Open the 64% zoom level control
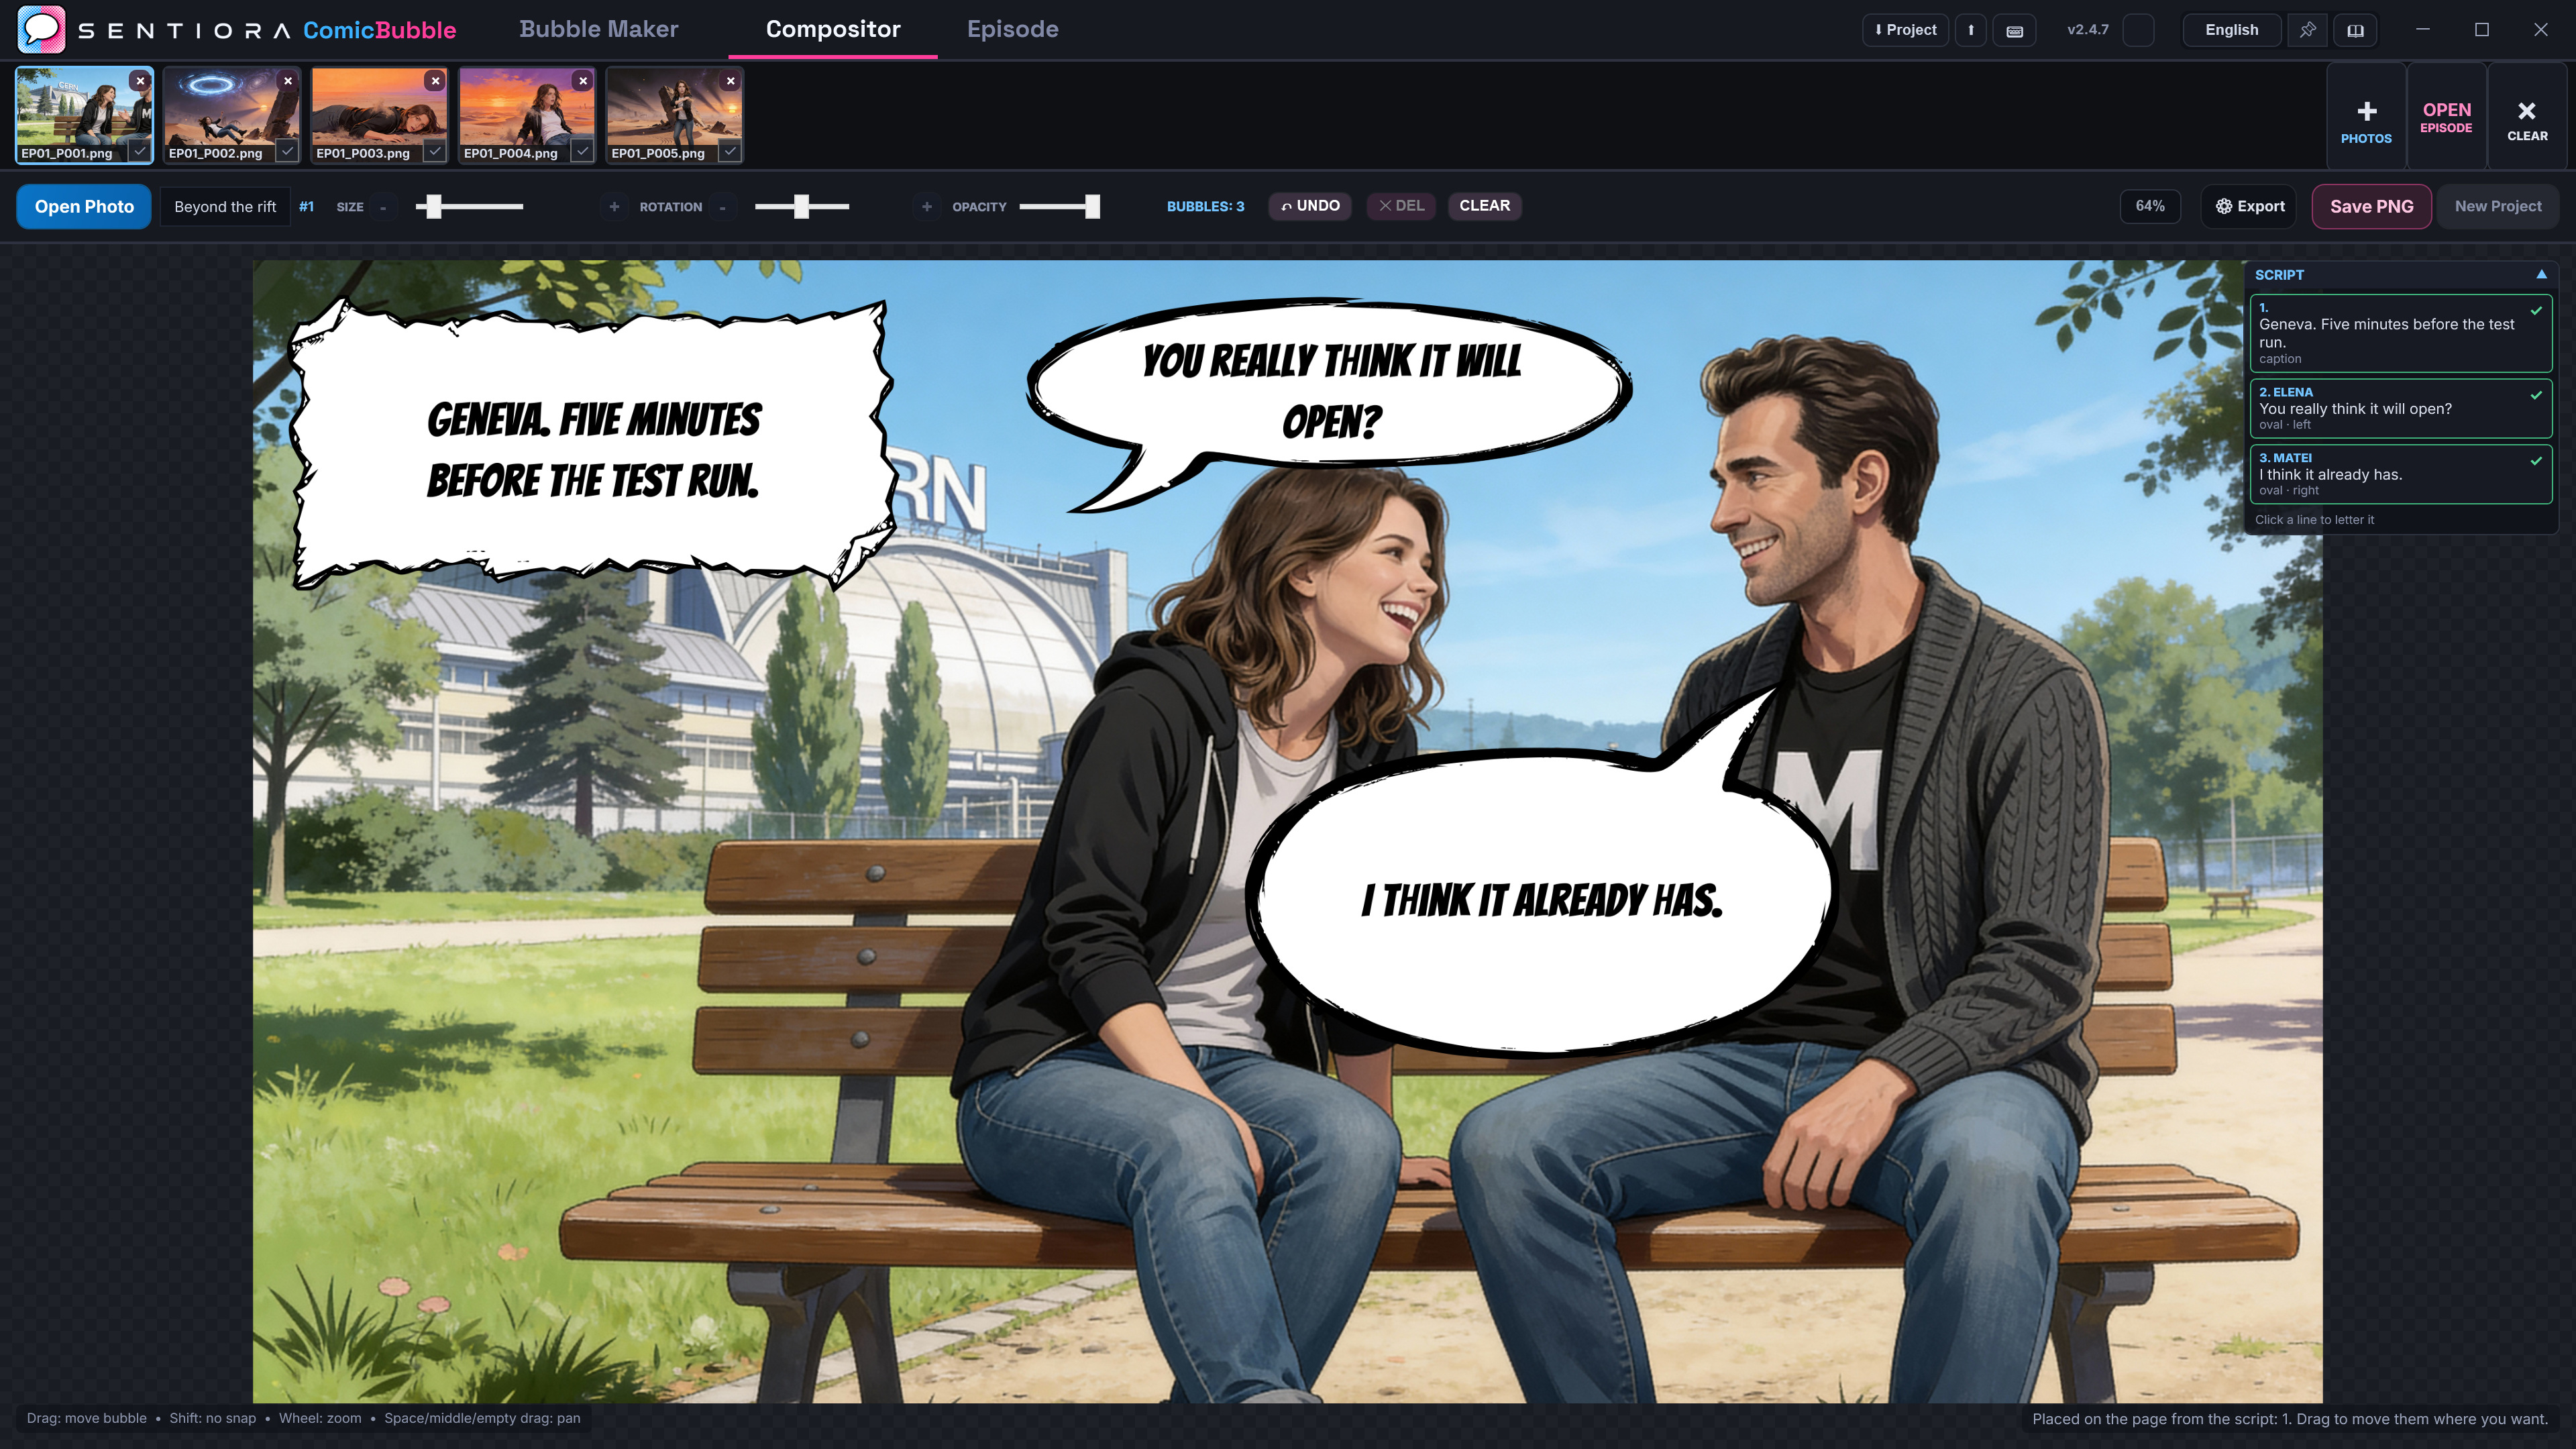The image size is (2576, 1449). (2150, 206)
